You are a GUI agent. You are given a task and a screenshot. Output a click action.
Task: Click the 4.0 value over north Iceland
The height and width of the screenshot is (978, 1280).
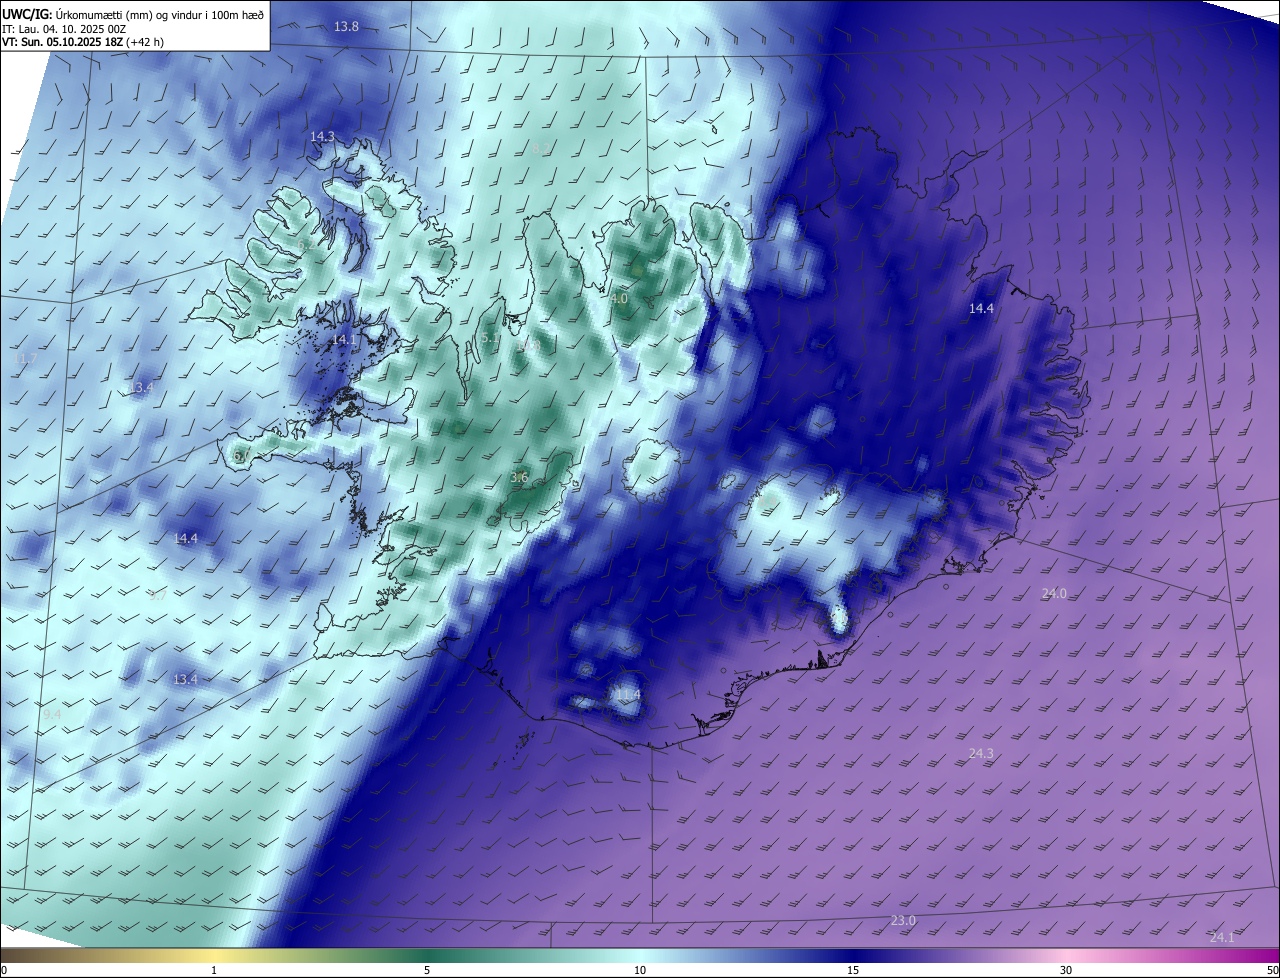[619, 298]
